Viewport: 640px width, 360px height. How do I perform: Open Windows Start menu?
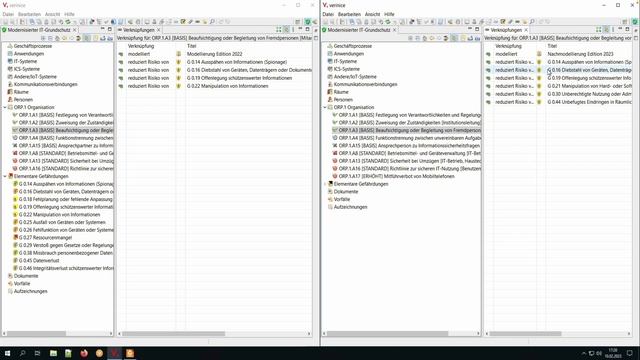pyautogui.click(x=7, y=353)
